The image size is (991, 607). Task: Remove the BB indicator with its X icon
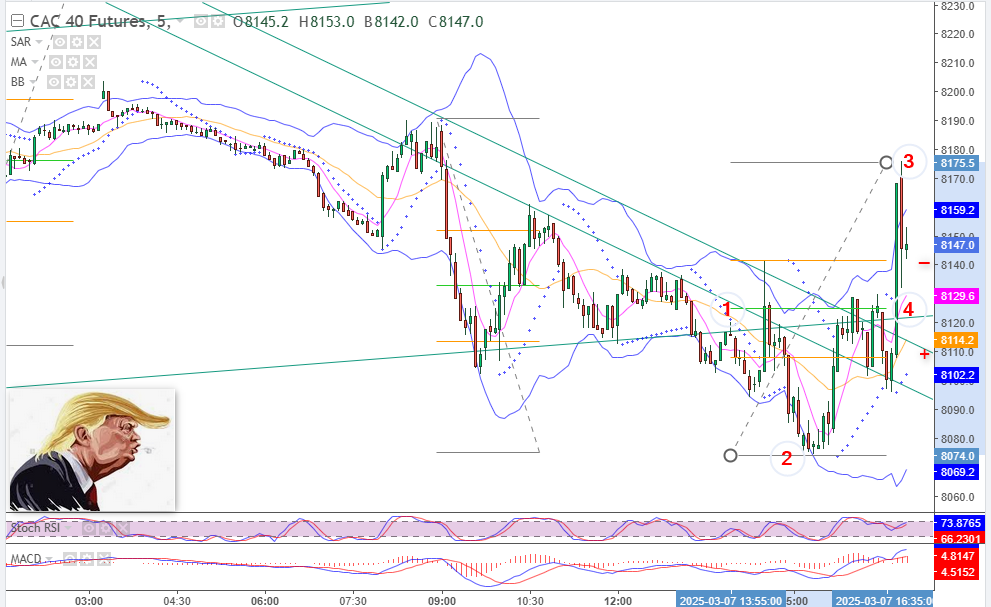87,82
